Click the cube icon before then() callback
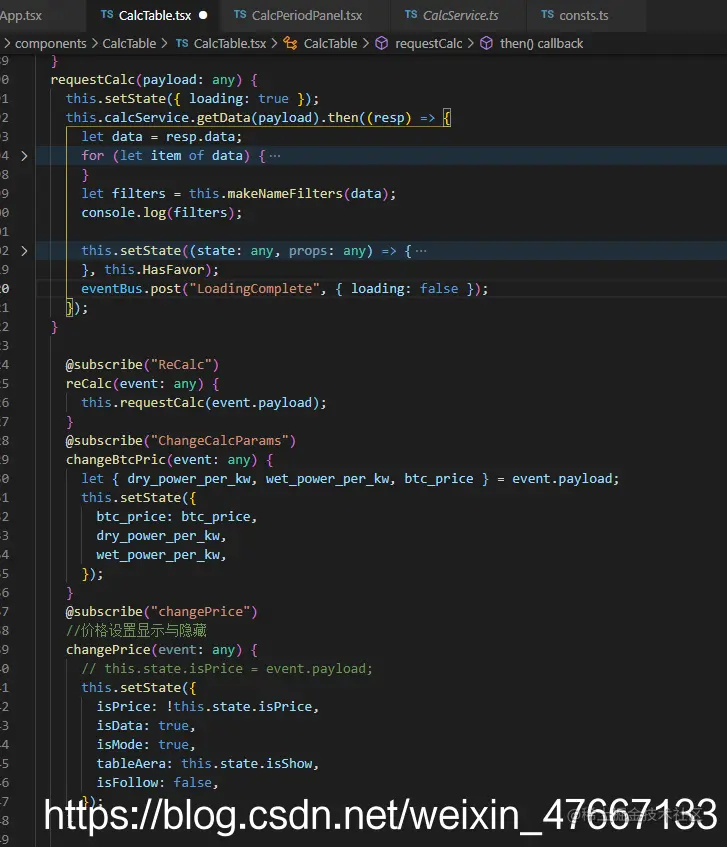 click(x=486, y=43)
